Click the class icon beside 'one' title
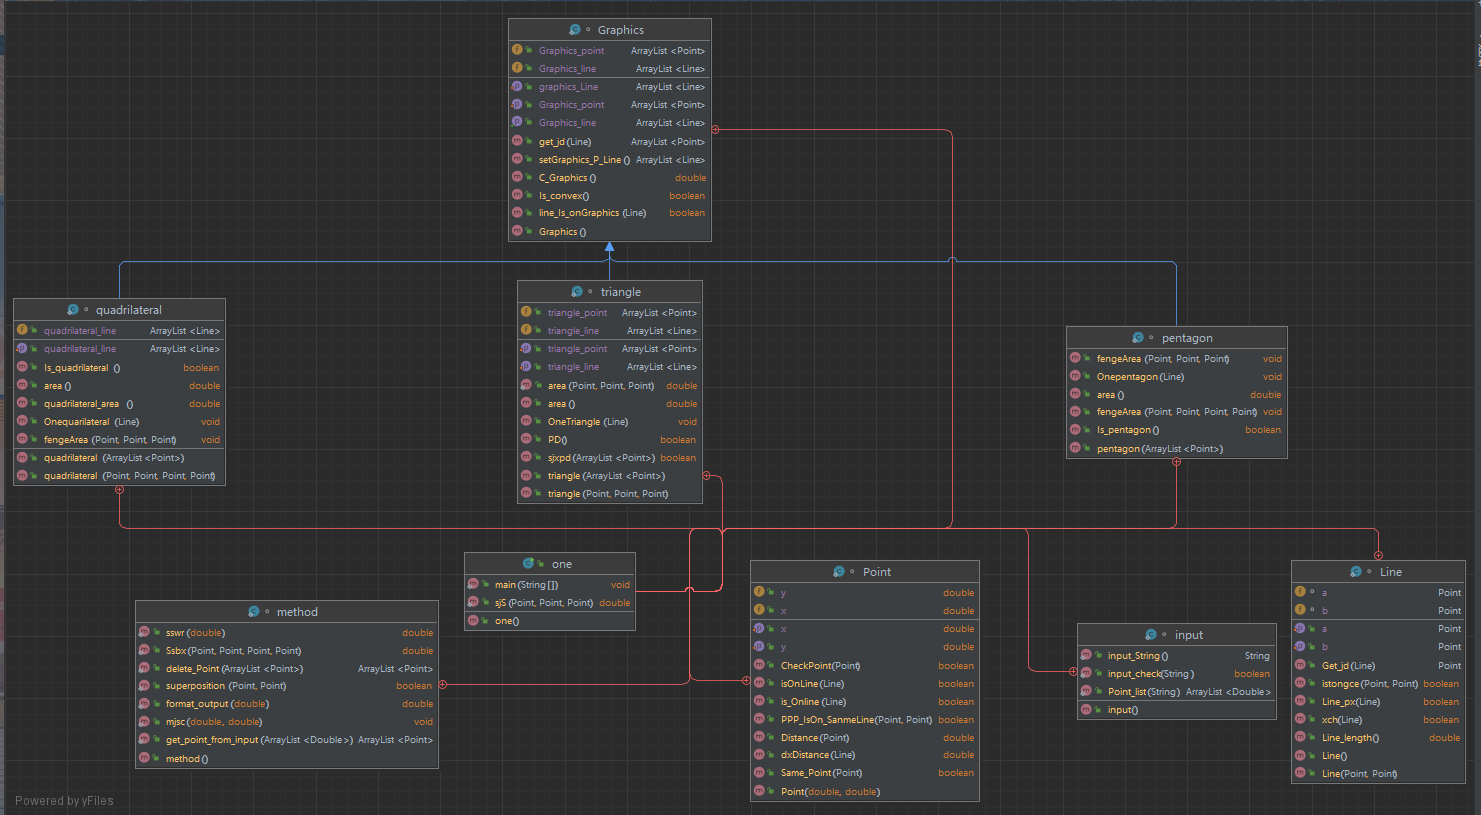Viewport: 1481px width, 815px height. click(527, 564)
